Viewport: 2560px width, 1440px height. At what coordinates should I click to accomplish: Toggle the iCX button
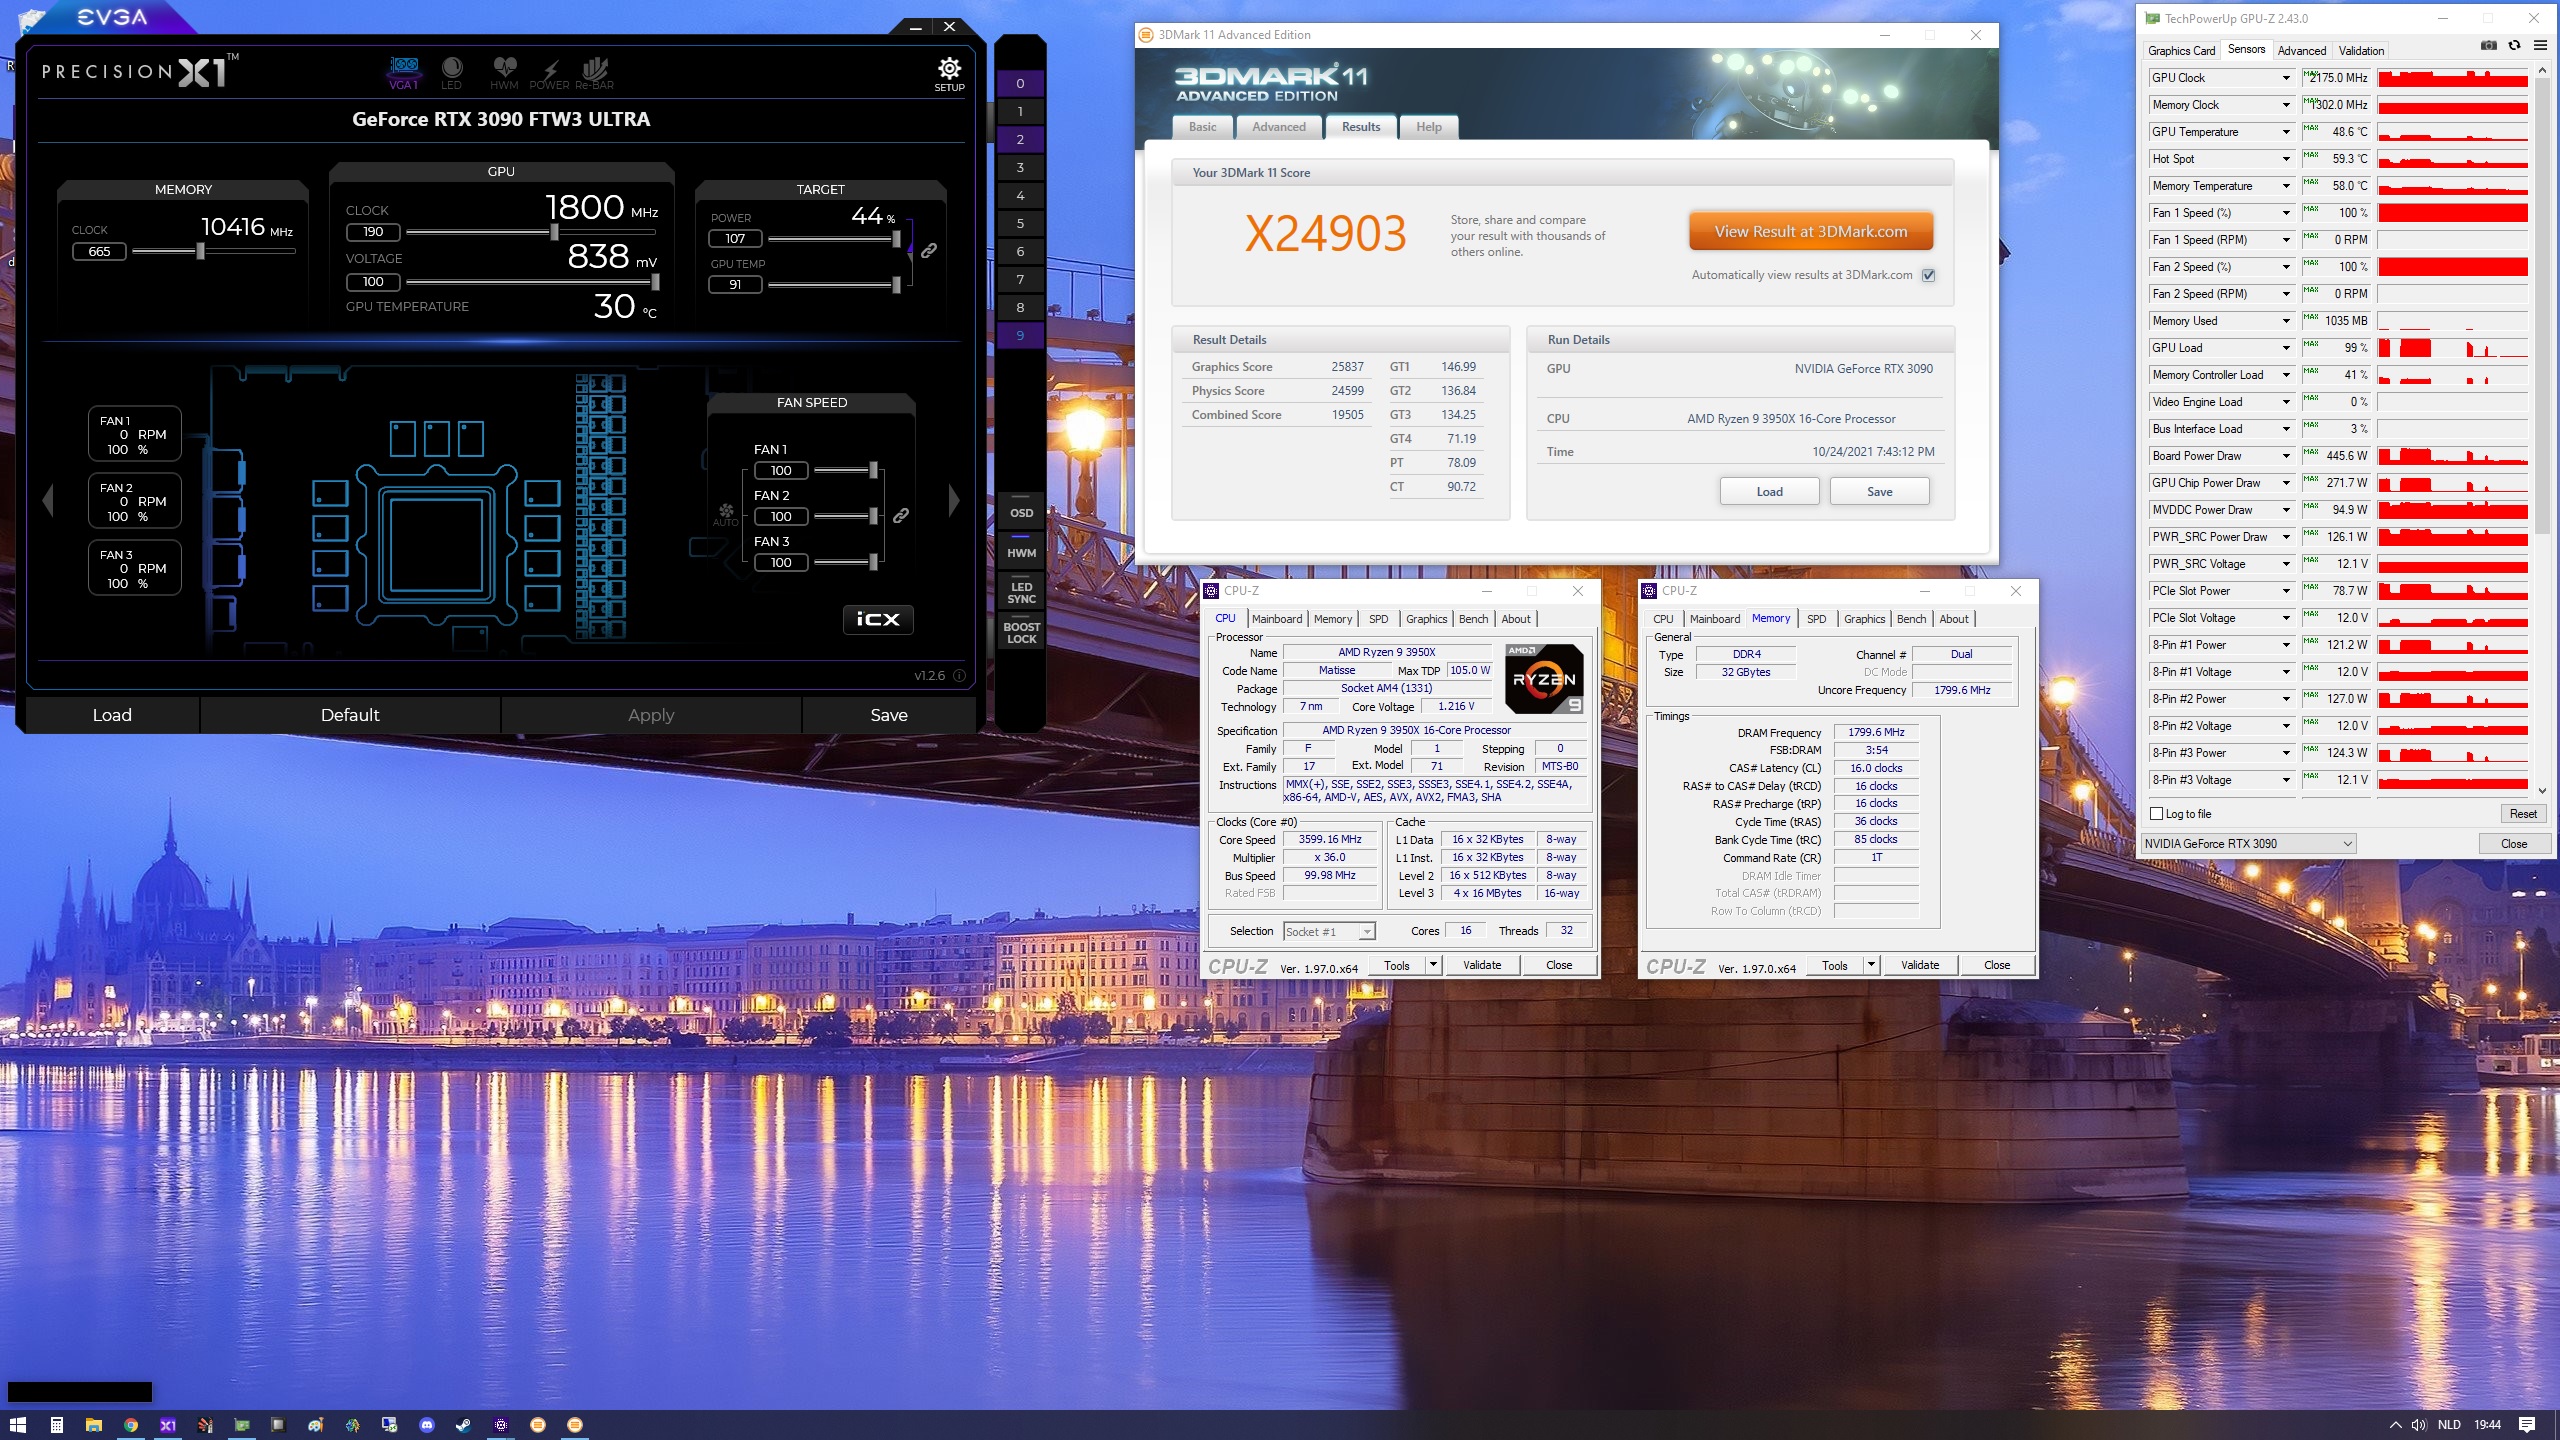coord(878,619)
